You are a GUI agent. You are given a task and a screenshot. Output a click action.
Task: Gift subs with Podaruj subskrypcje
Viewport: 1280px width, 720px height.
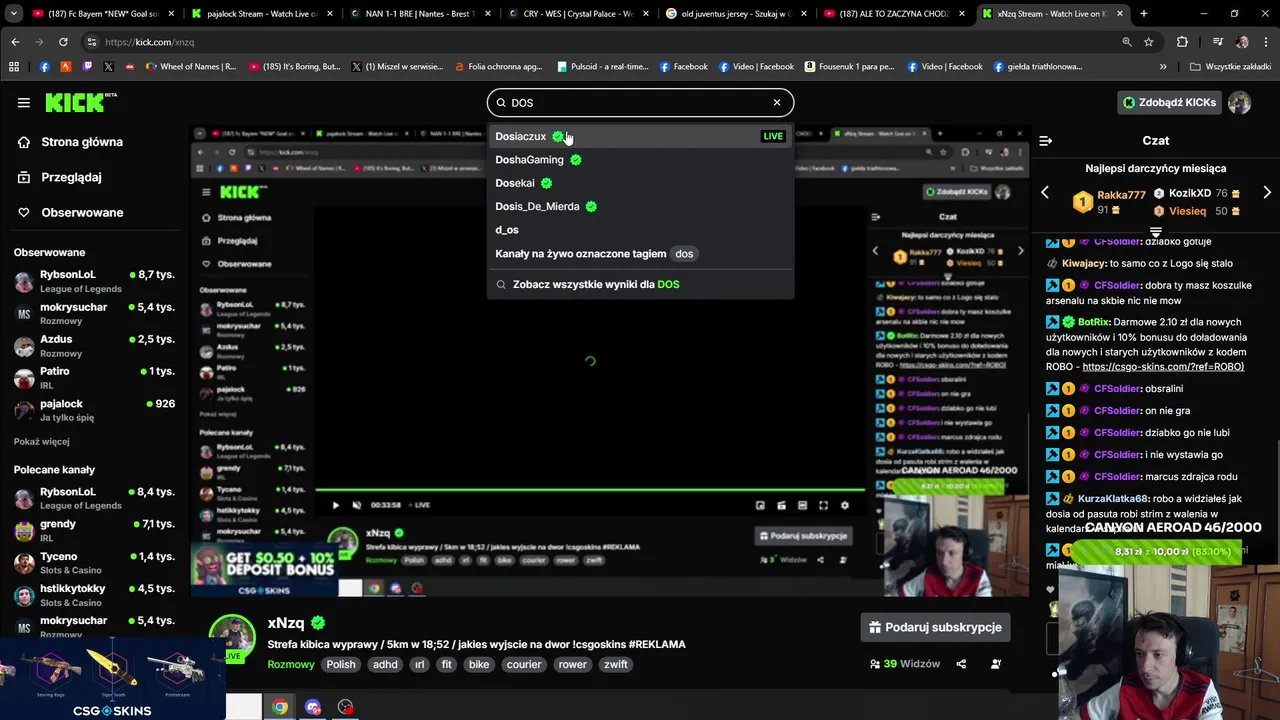click(935, 627)
